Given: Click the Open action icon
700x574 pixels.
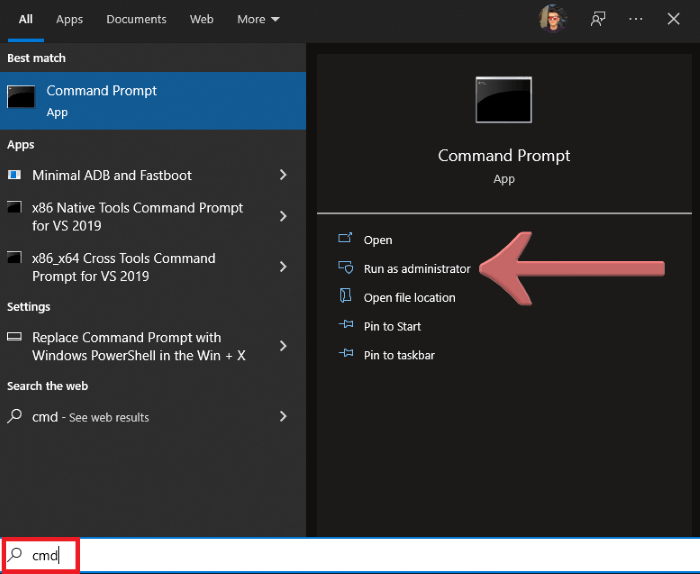Looking at the screenshot, I should tap(345, 237).
